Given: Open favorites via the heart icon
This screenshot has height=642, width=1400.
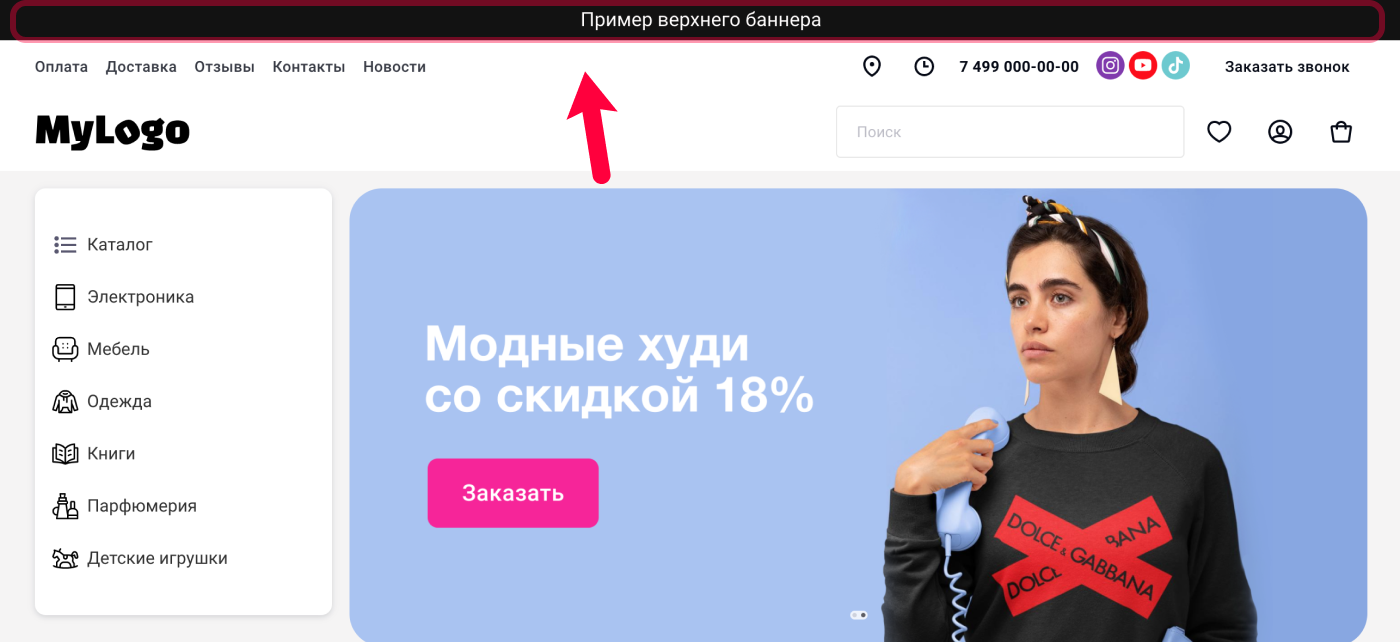Looking at the screenshot, I should click(1219, 132).
